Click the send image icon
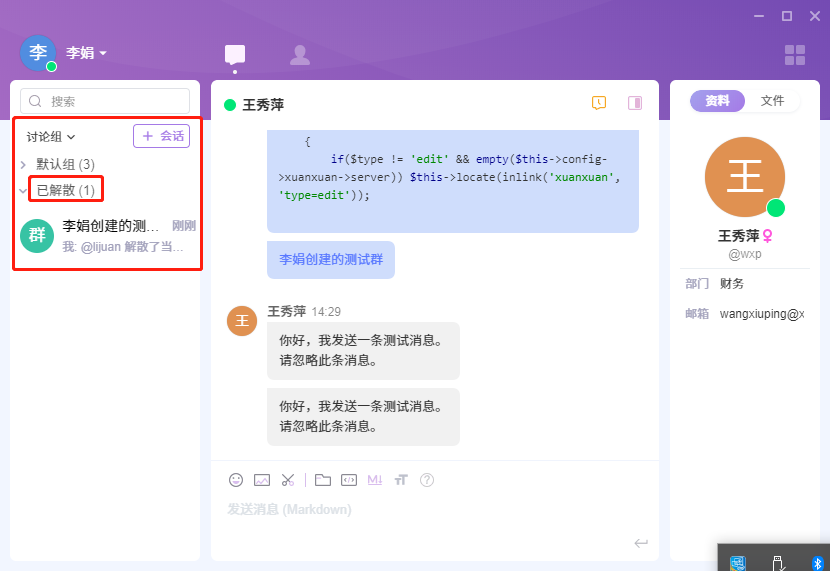The height and width of the screenshot is (571, 830). click(262, 480)
